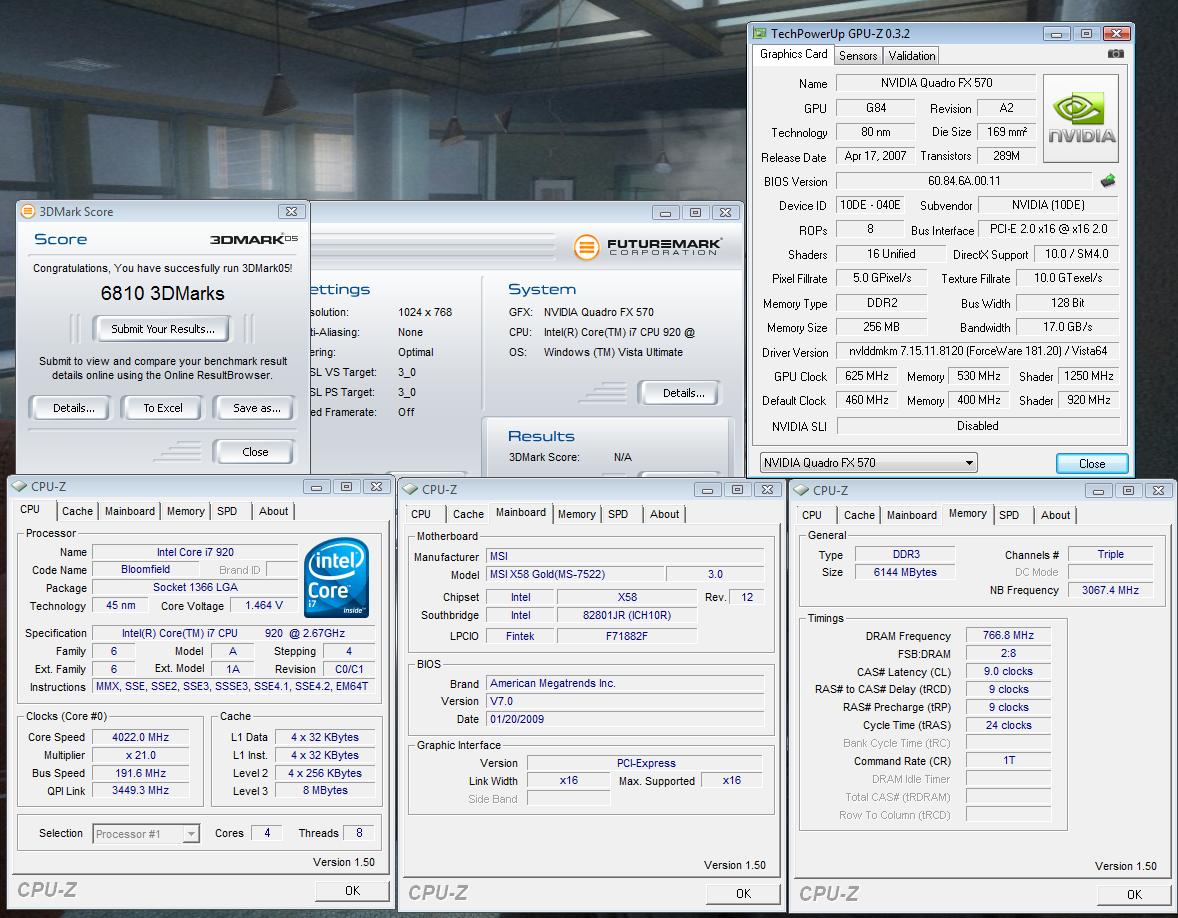Click the CPU-Z title icon in the CPU-tab window
The image size is (1178, 918).
[20, 486]
